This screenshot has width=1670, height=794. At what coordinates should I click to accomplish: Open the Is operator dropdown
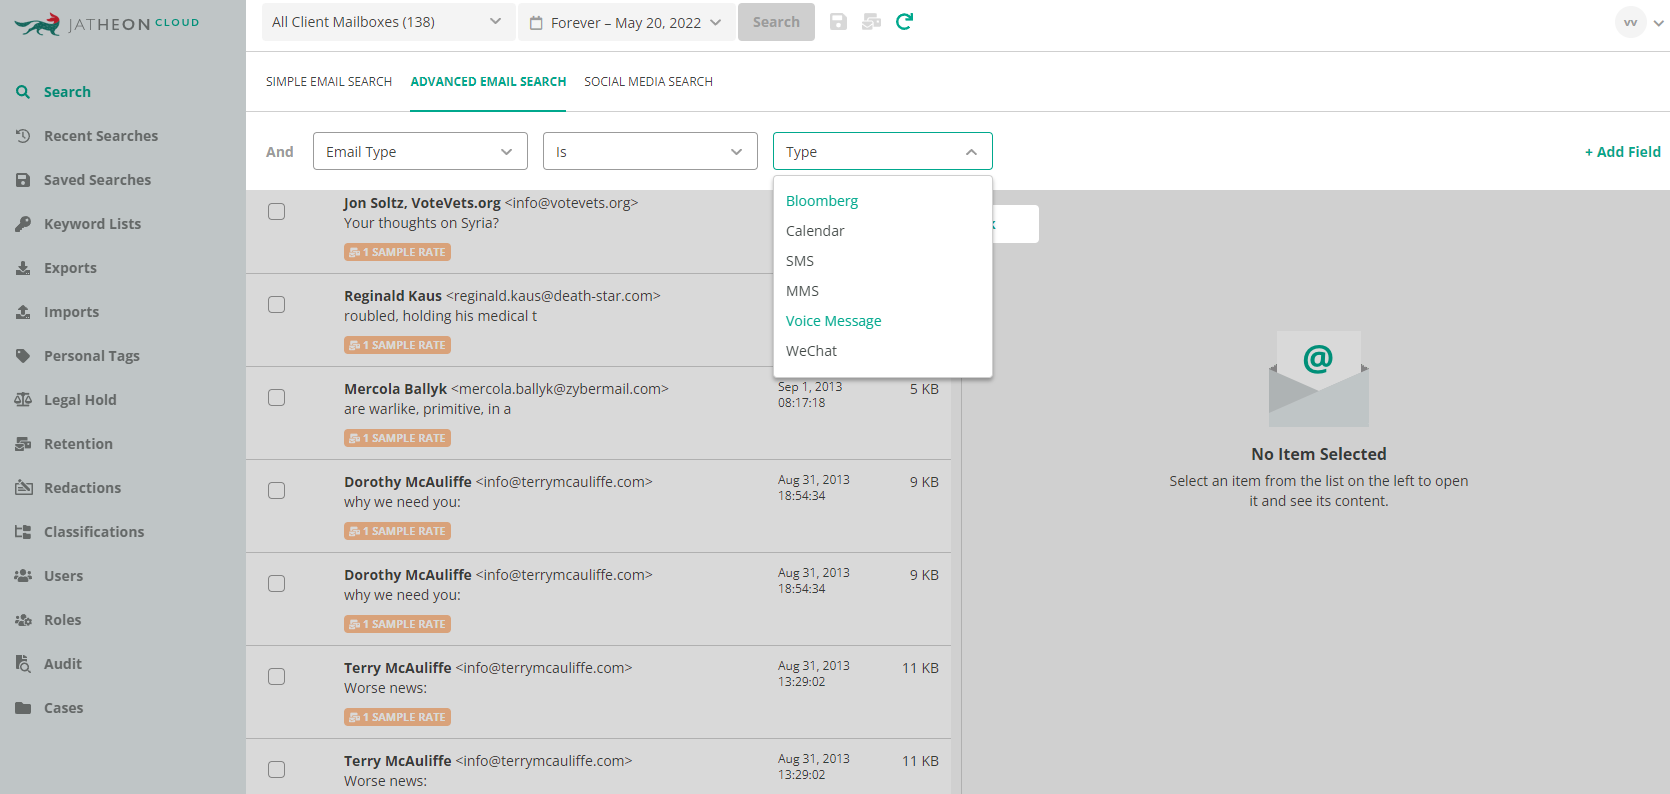click(650, 151)
